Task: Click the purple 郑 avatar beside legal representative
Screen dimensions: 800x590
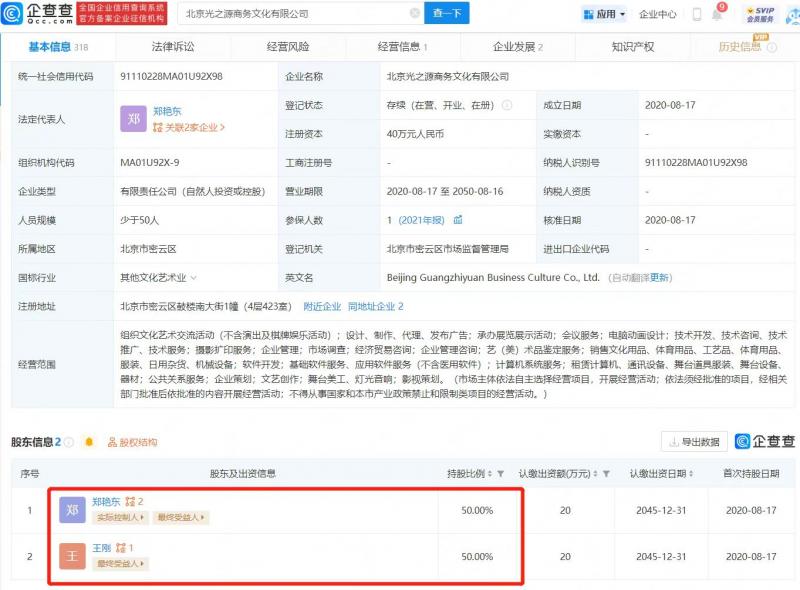Action: point(134,119)
